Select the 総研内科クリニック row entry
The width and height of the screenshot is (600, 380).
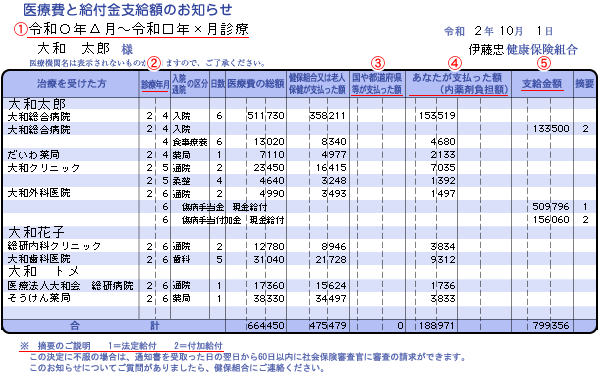(x=54, y=246)
